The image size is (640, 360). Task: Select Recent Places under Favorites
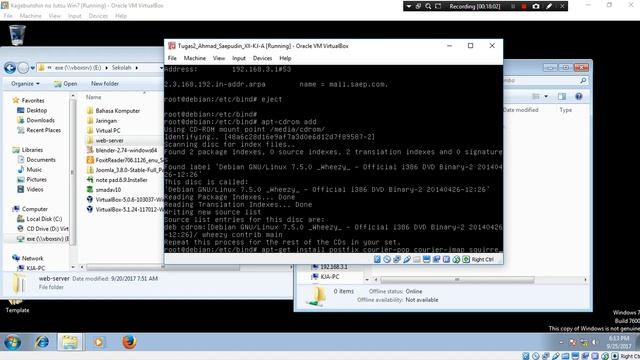point(39,130)
